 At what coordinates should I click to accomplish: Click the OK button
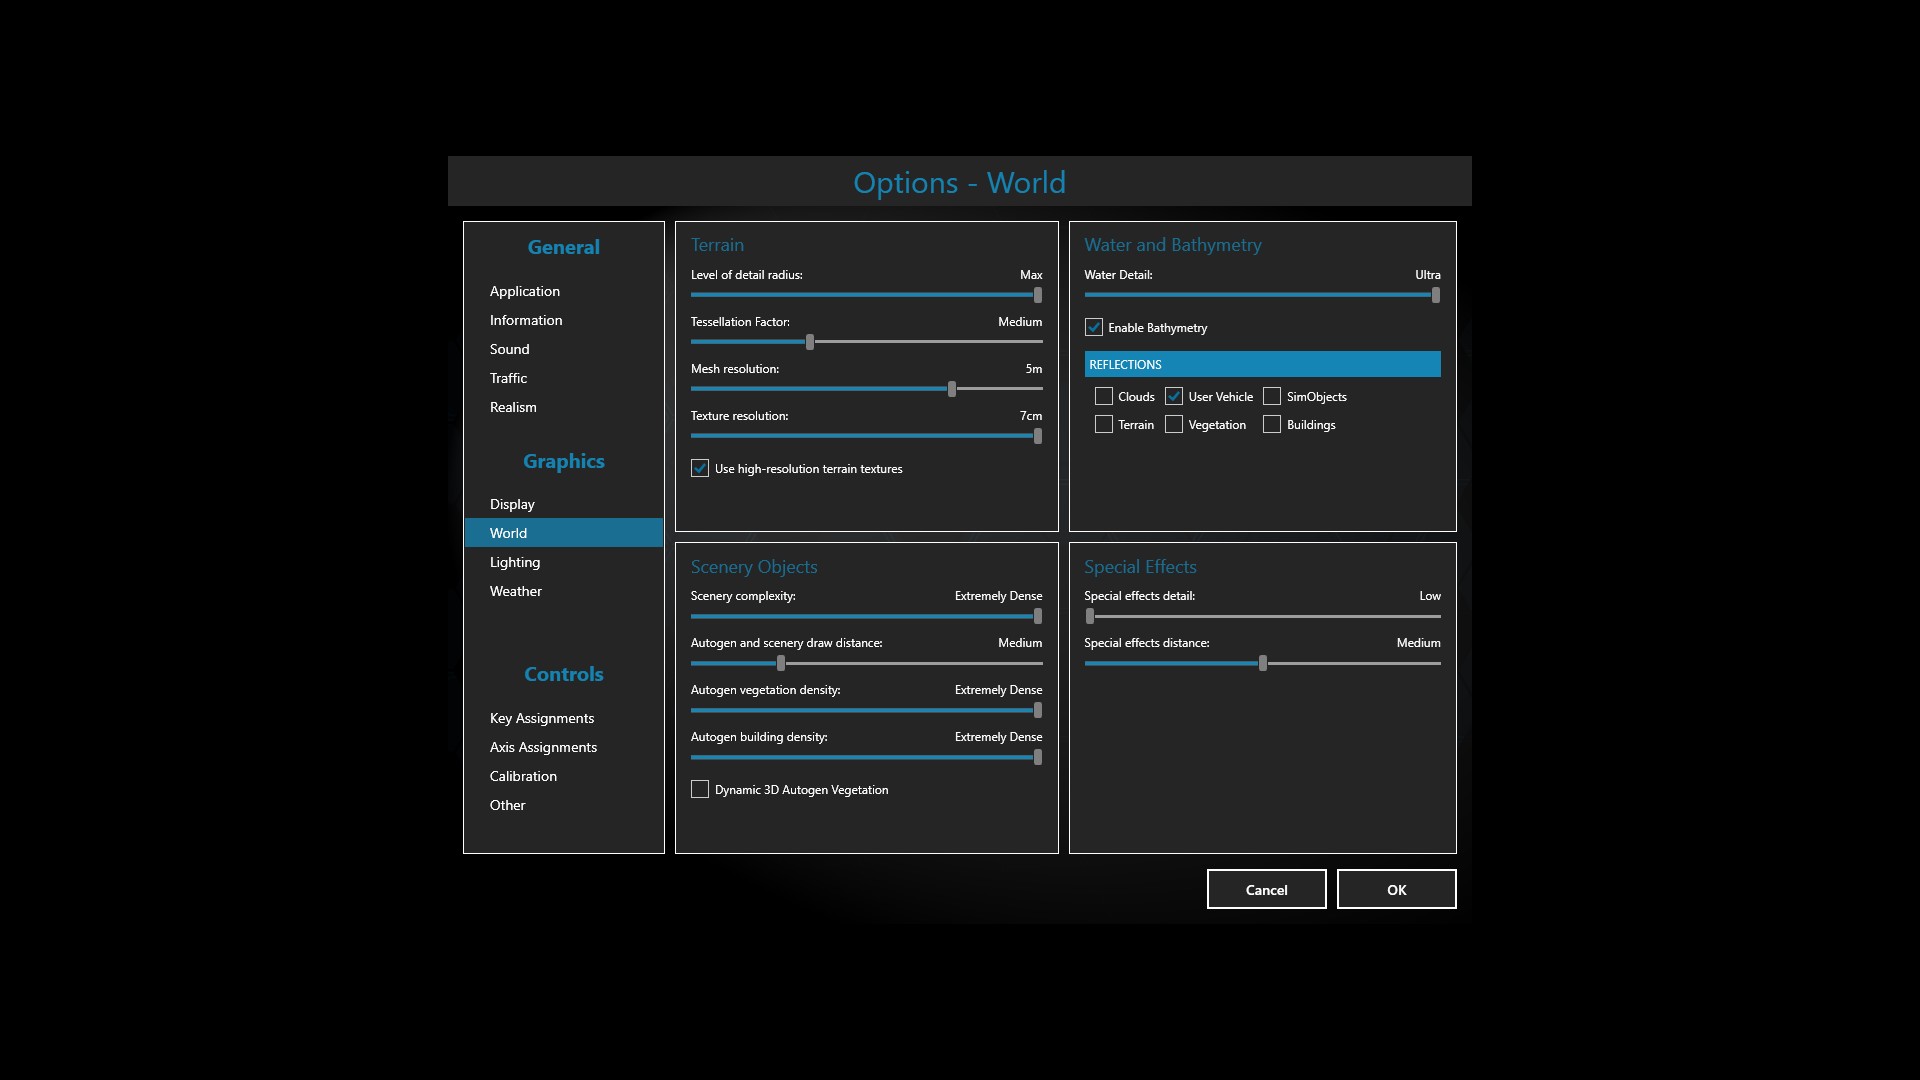(x=1396, y=889)
